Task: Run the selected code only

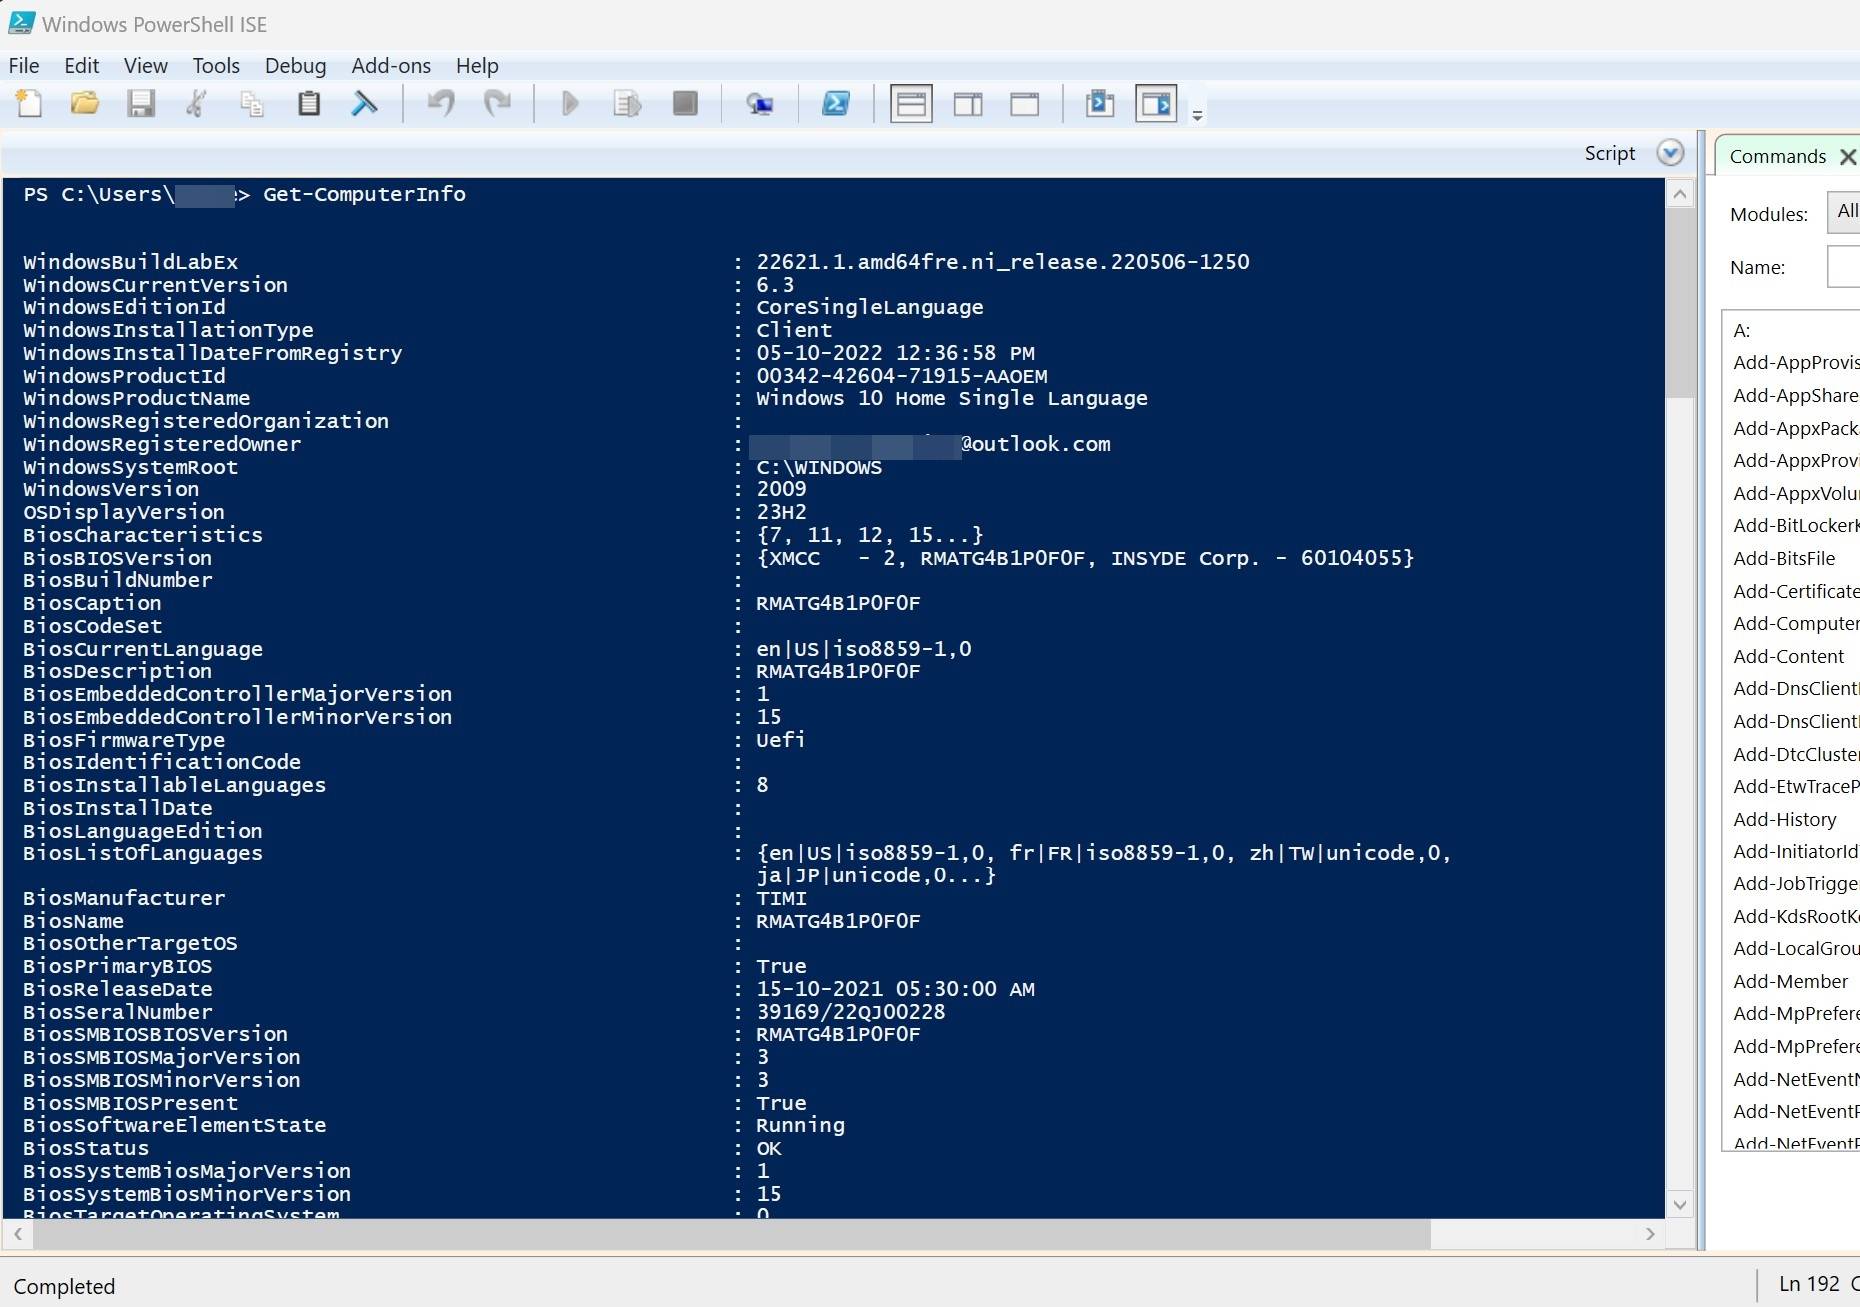Action: (x=627, y=103)
